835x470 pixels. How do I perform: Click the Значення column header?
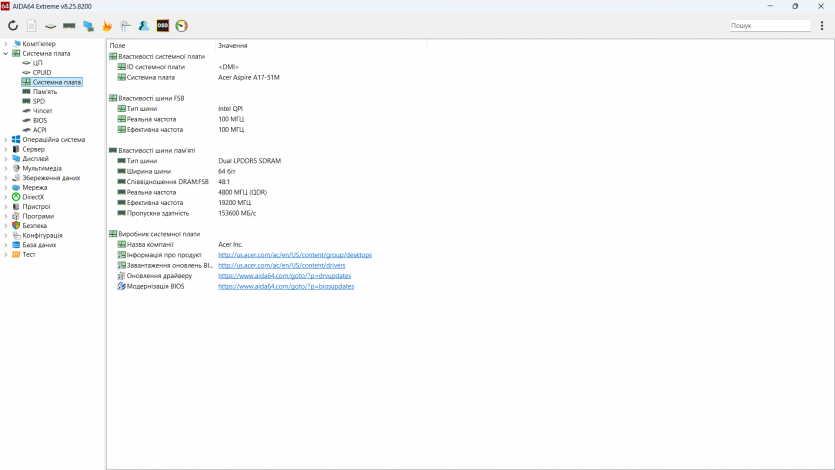click(x=232, y=46)
